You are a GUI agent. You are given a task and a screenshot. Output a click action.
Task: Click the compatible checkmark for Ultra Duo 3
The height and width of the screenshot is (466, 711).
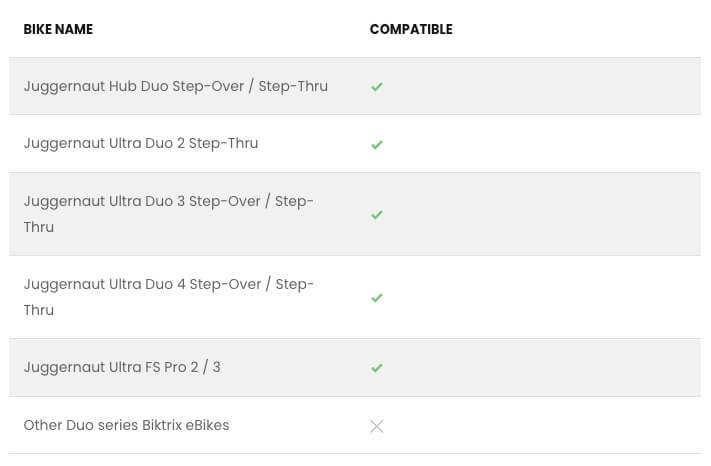(377, 215)
